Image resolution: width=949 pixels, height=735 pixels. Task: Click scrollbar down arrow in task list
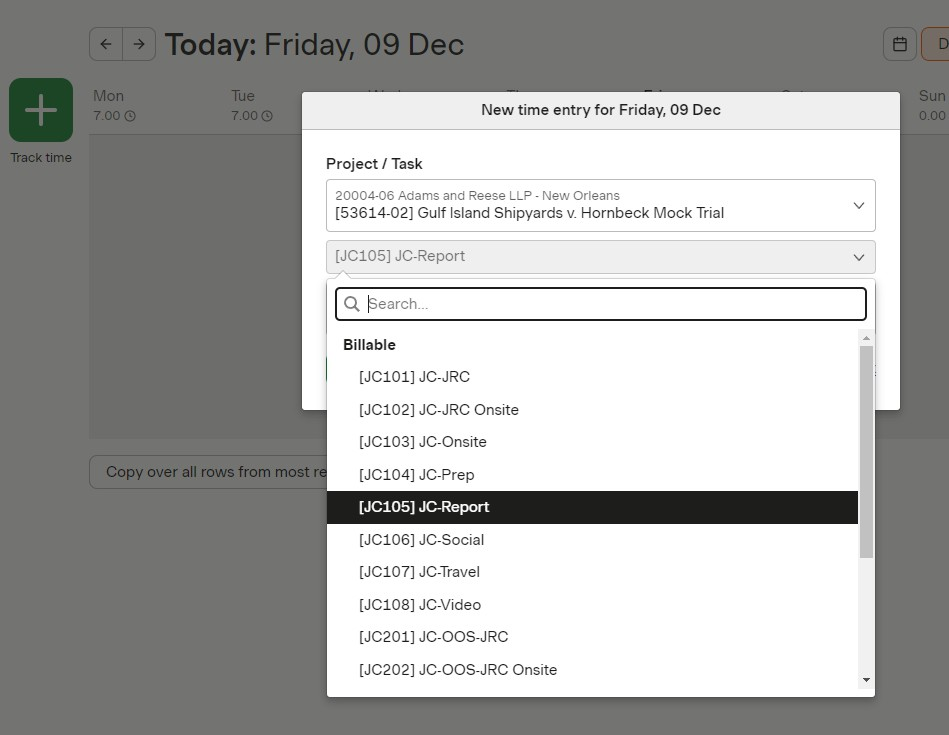pyautogui.click(x=866, y=680)
